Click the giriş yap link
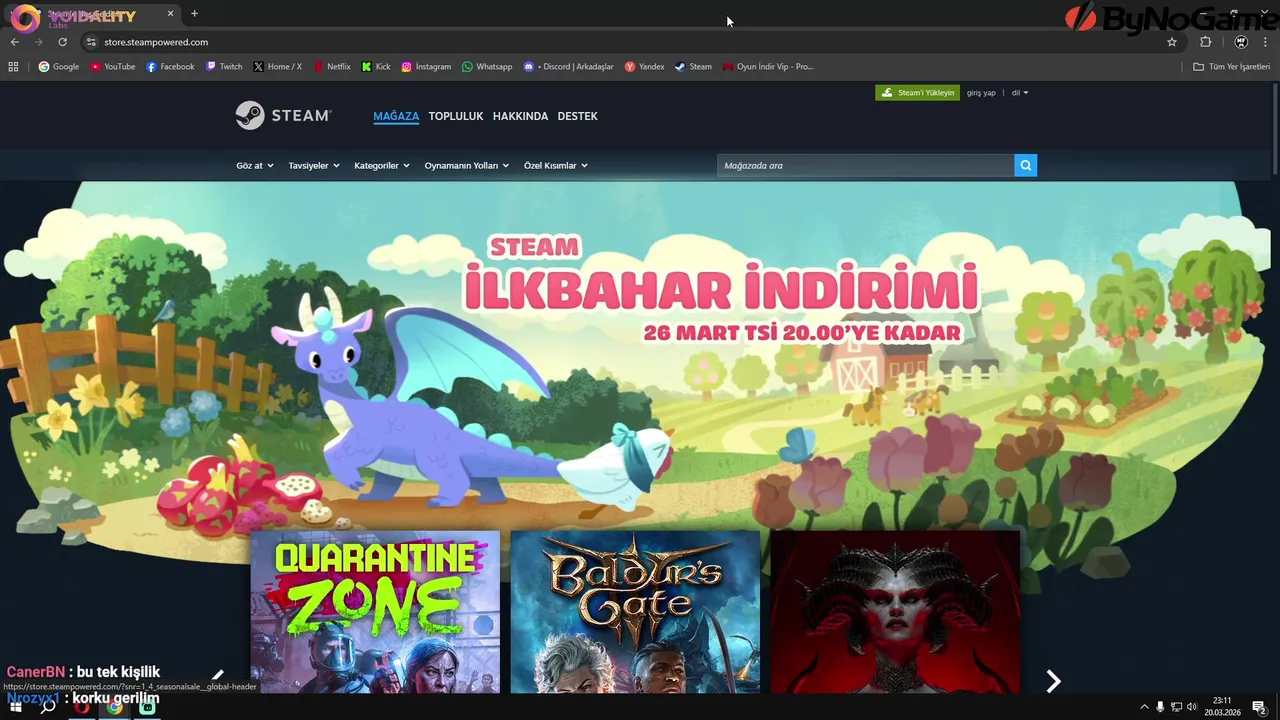 click(981, 93)
